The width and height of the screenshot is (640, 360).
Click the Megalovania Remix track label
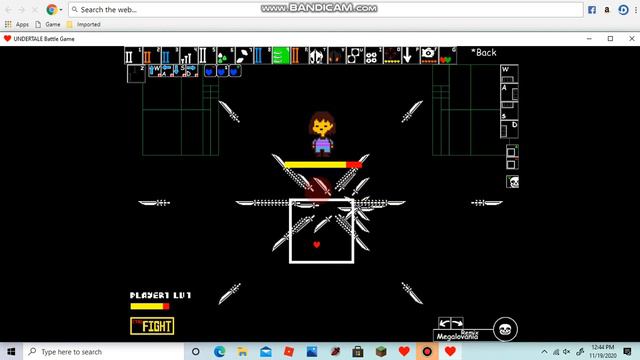[x=458, y=336]
